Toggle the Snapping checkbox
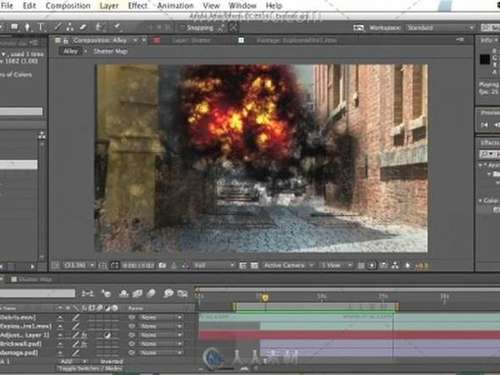500x375 pixels. click(x=182, y=28)
